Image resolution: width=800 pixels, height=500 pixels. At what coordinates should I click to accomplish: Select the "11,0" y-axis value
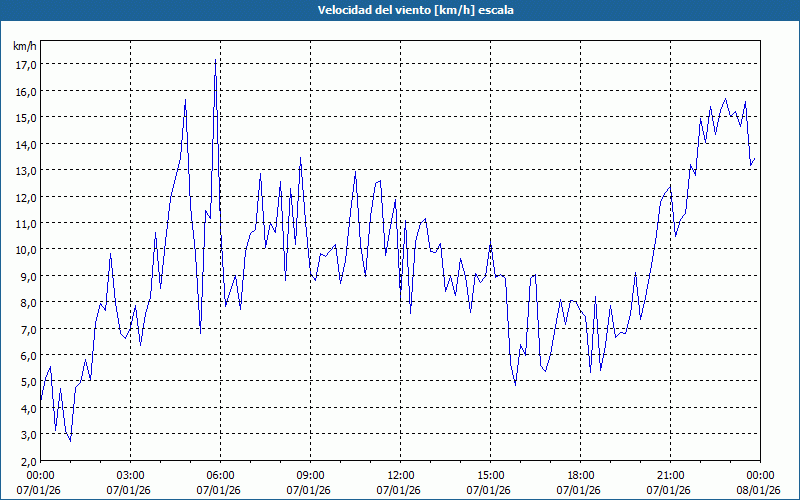coord(26,223)
